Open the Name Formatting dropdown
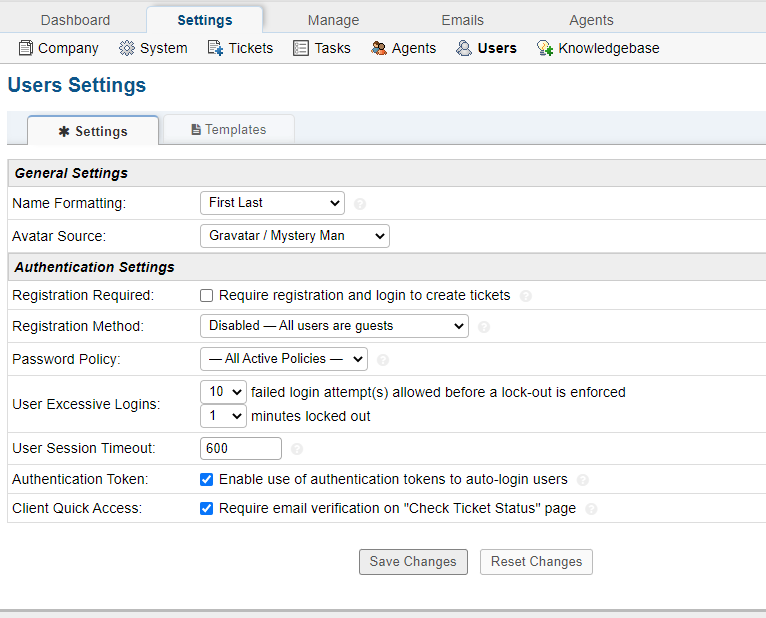766x618 pixels. click(272, 203)
